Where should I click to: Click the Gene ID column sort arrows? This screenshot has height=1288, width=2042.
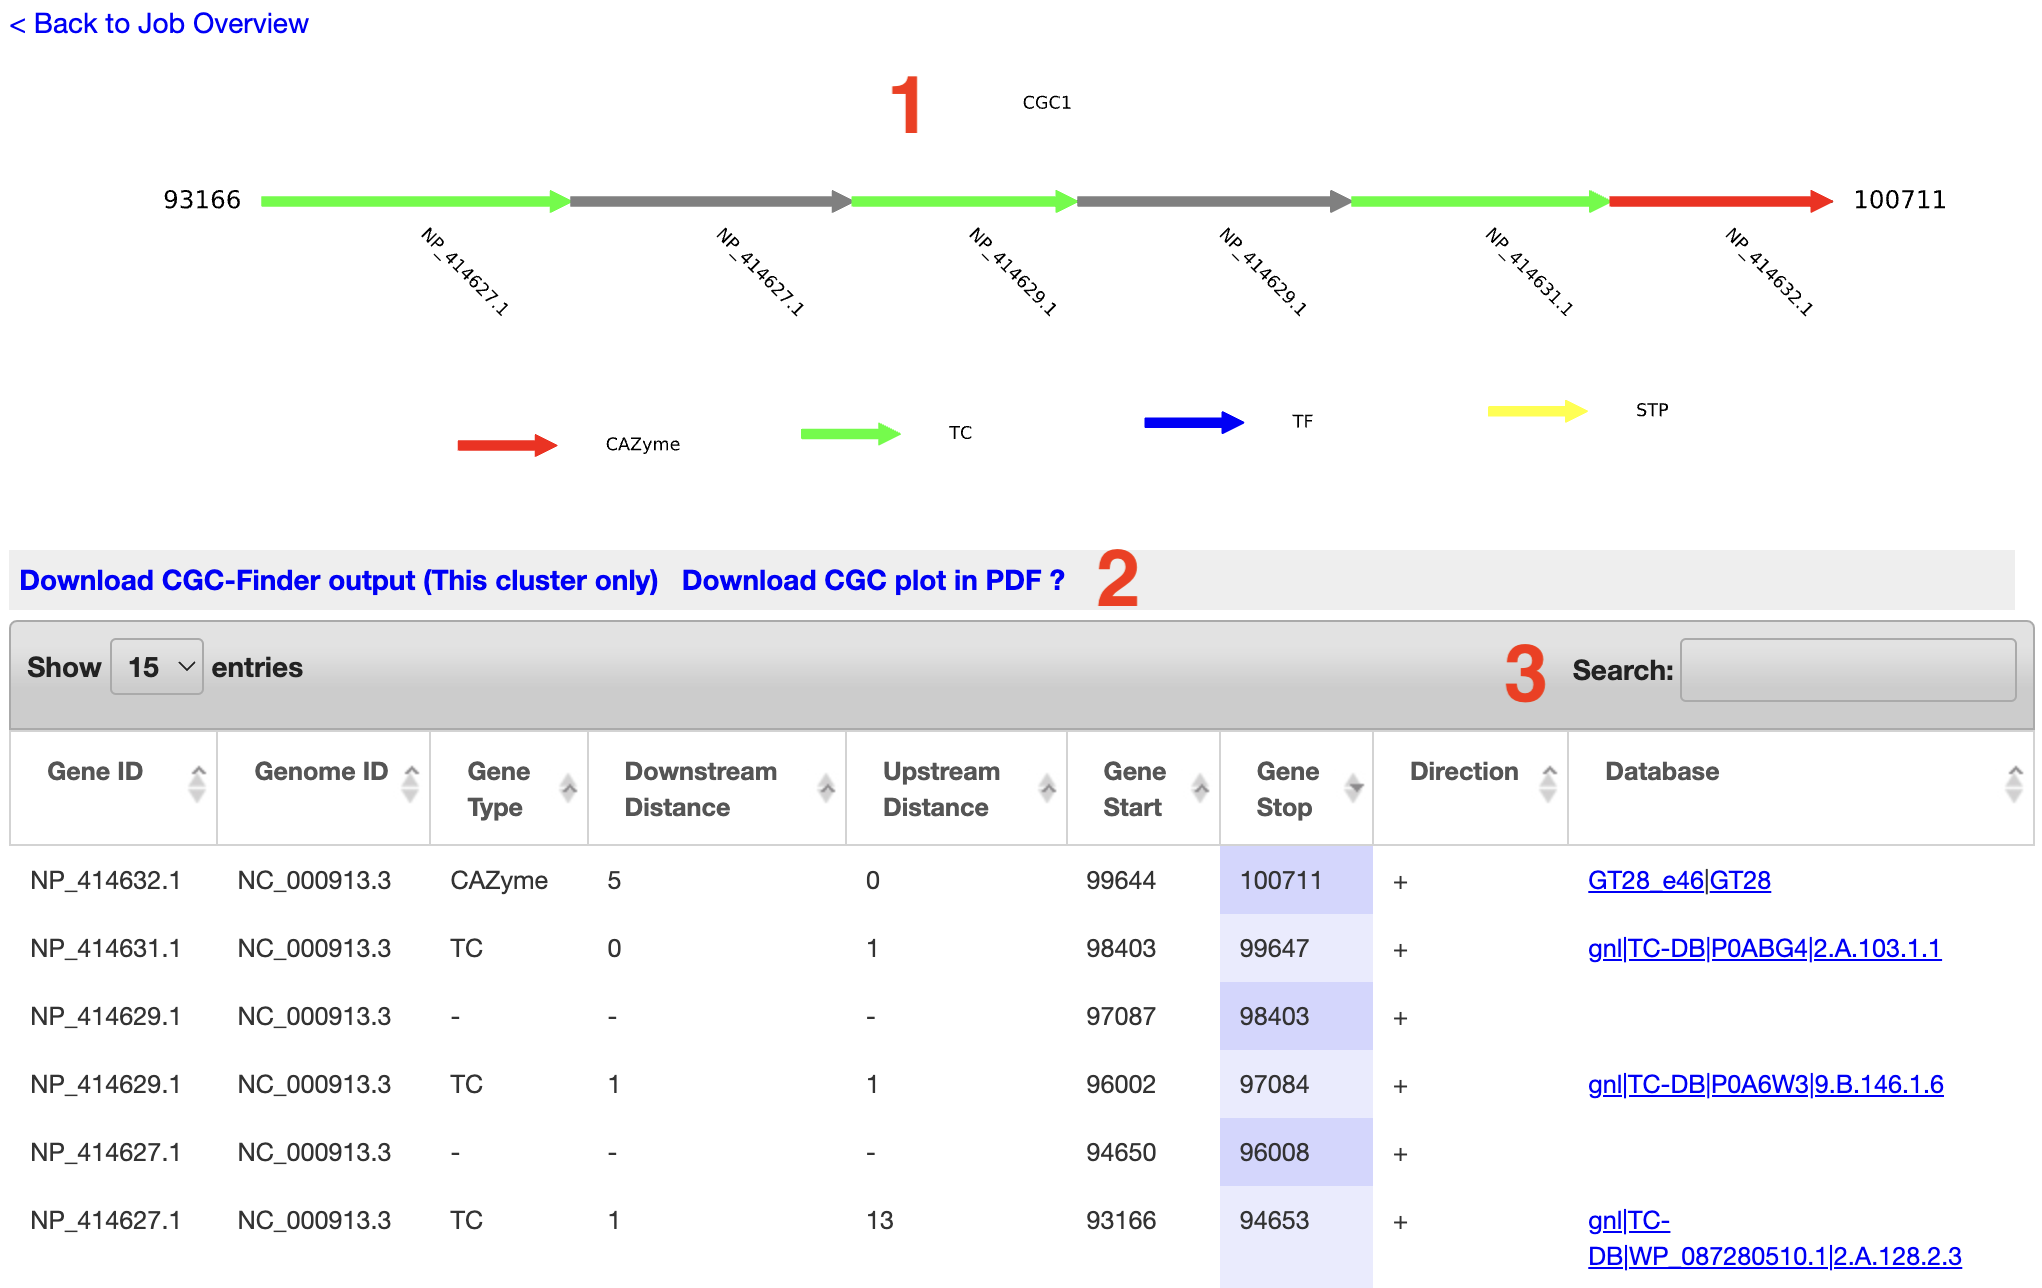[197, 784]
